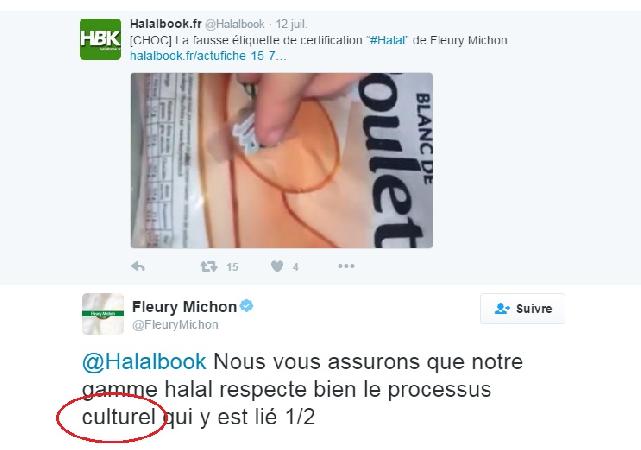
Task: Retweet the Halalbook tweet via retweet icon
Action: coord(208,266)
